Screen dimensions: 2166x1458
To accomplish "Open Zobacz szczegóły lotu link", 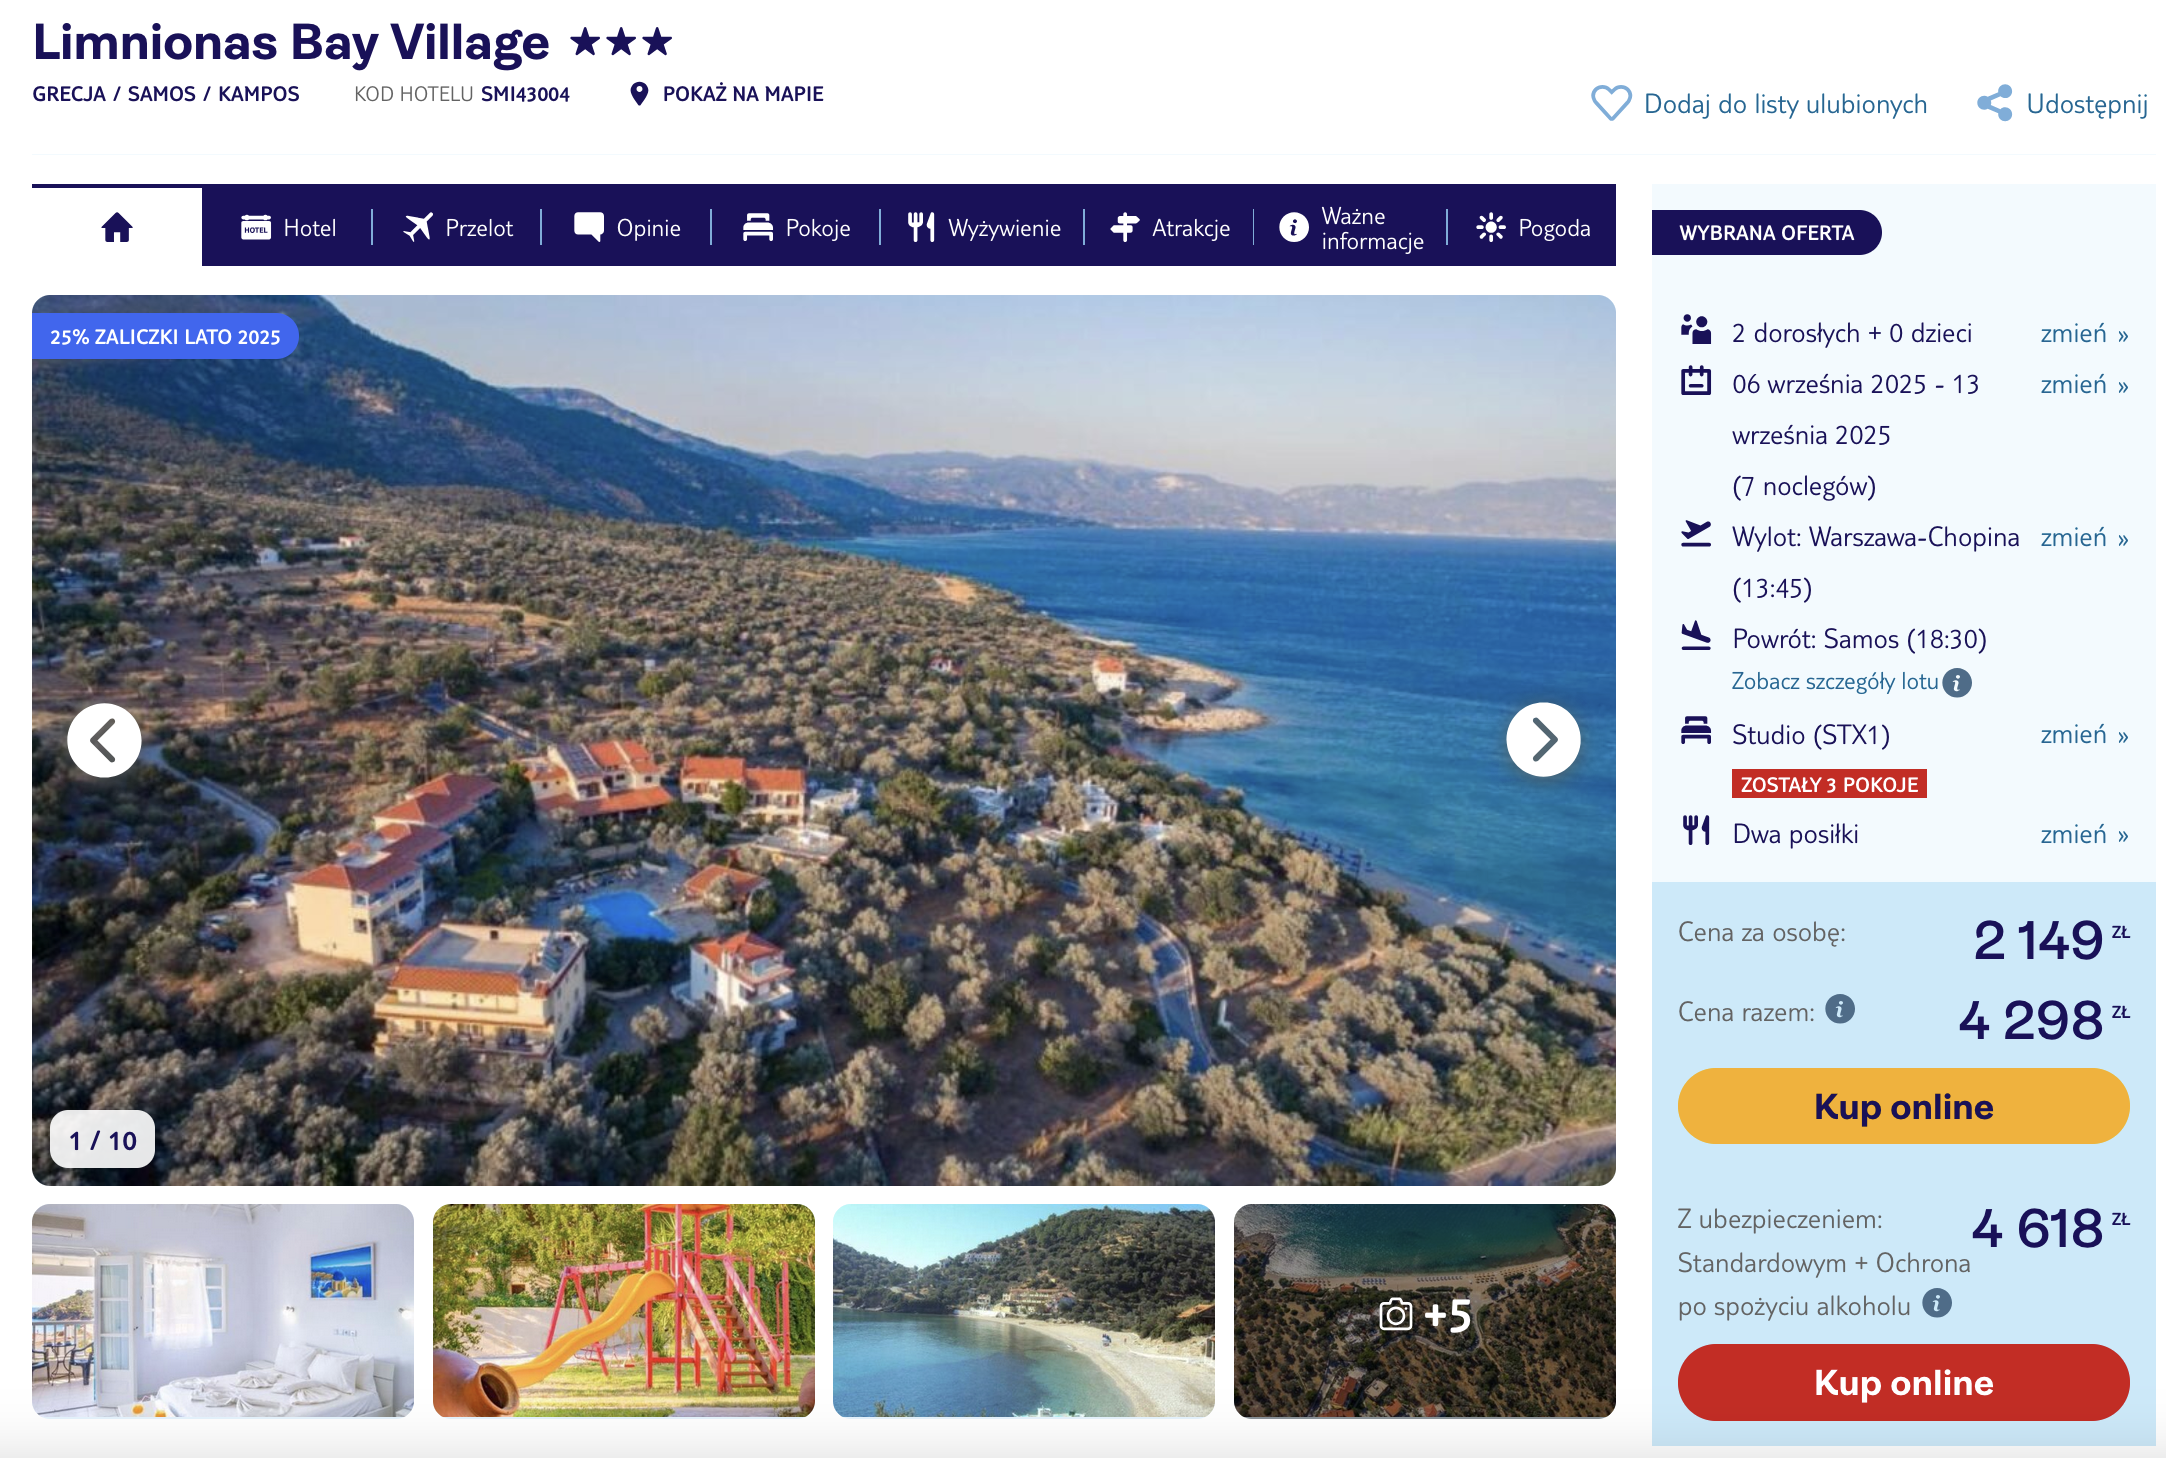I will (x=1834, y=682).
